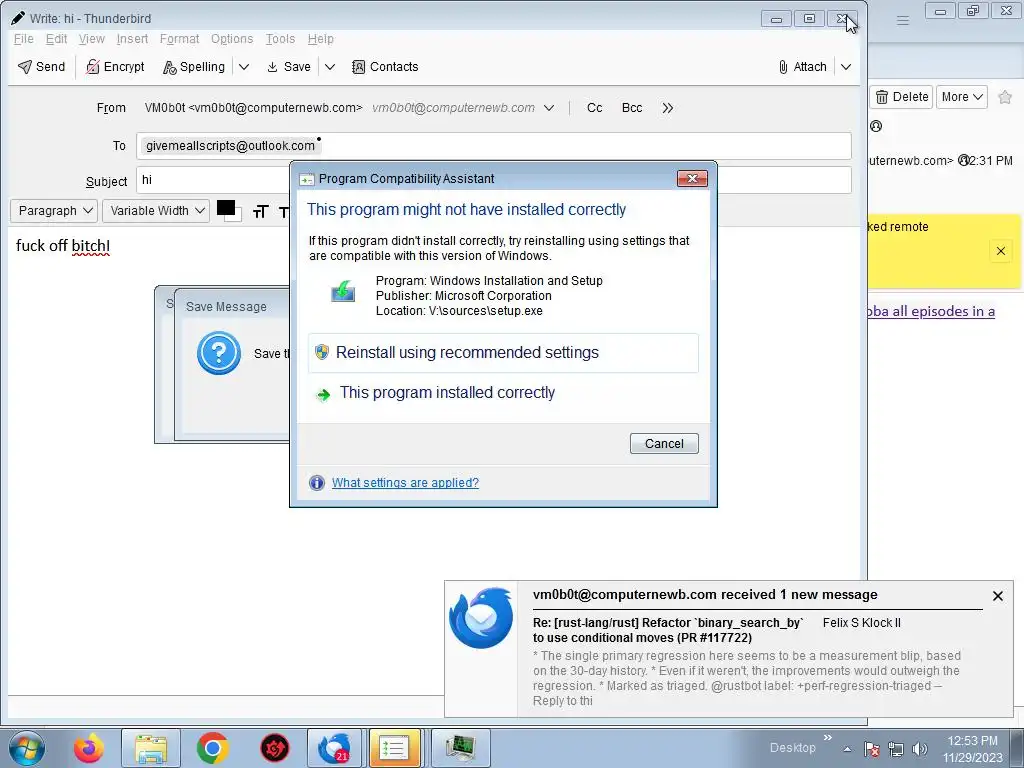Click the To recipient field
This screenshot has width=1024, height=768.
494,146
